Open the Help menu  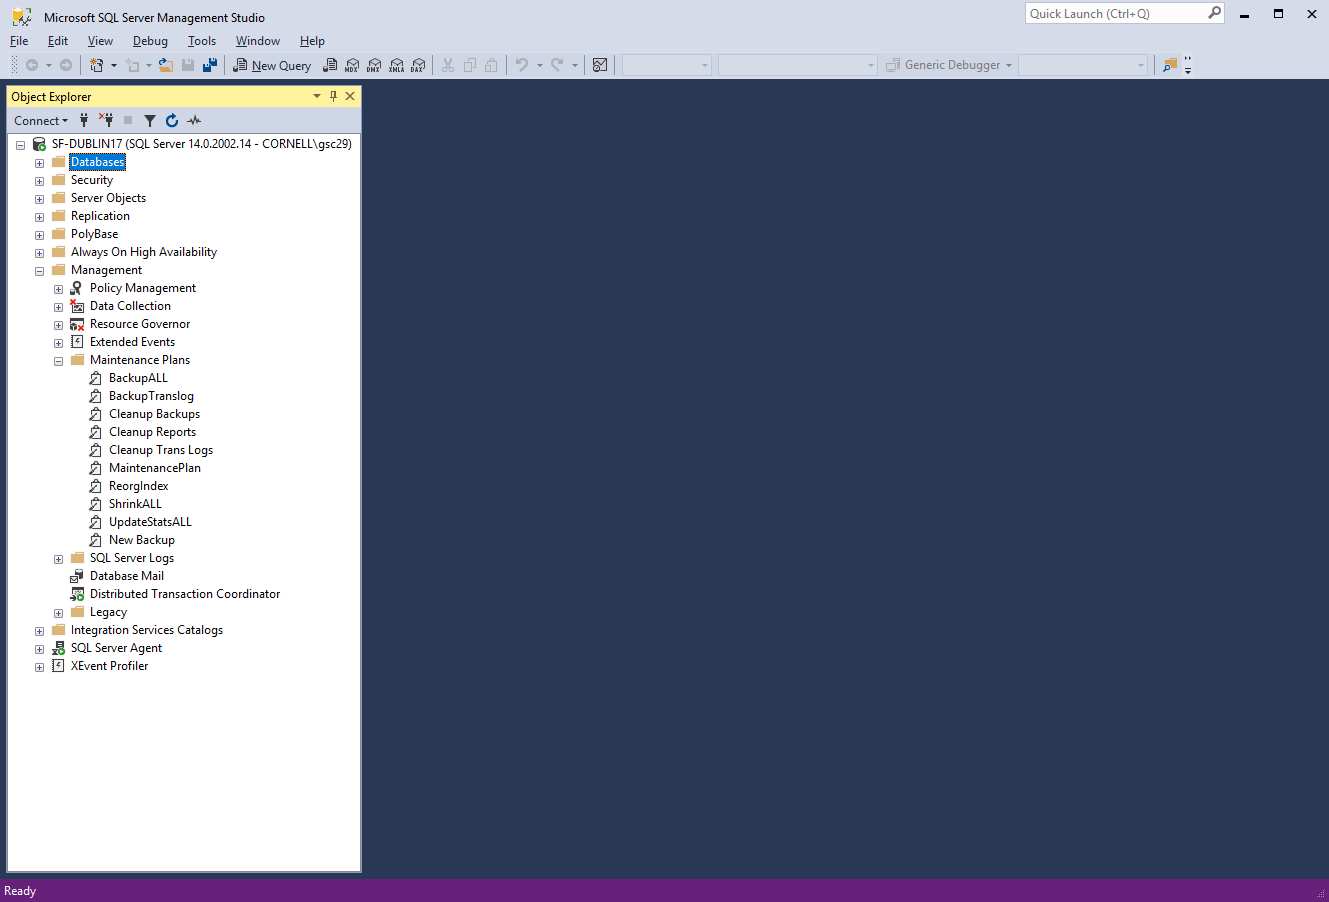pyautogui.click(x=312, y=41)
